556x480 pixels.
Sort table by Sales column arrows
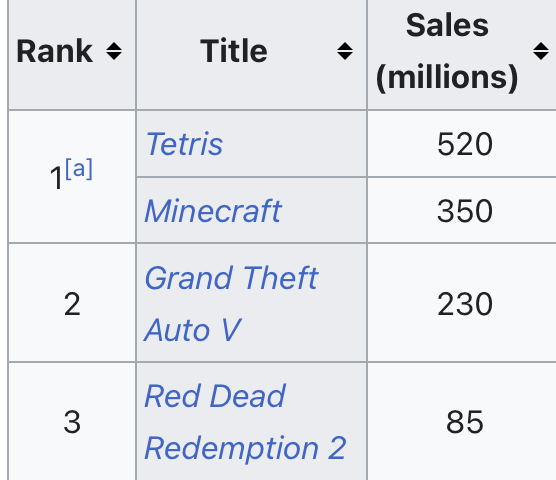click(541, 51)
